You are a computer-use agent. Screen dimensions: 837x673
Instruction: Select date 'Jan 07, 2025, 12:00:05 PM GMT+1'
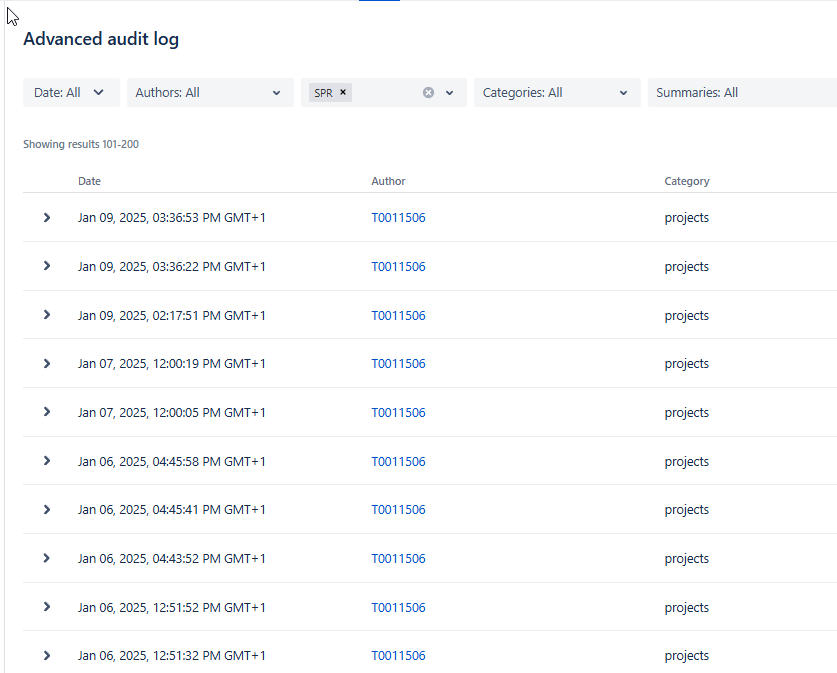point(171,413)
